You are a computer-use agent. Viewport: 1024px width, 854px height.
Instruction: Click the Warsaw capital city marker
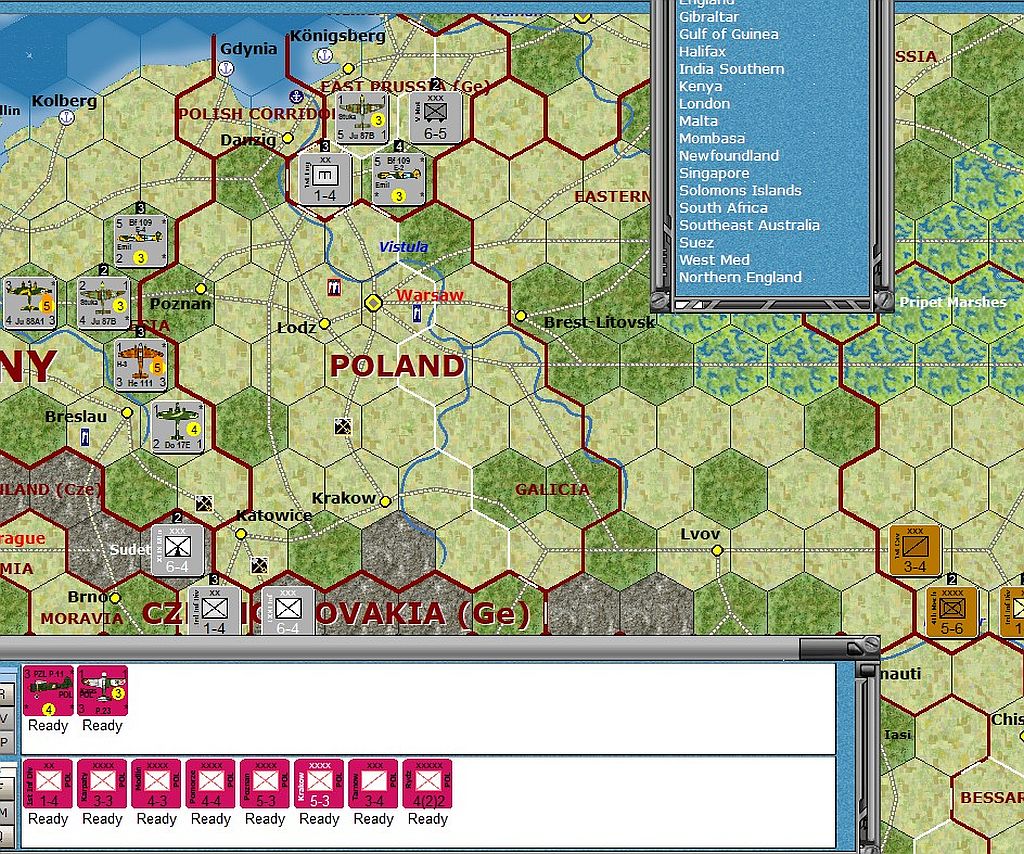(373, 303)
